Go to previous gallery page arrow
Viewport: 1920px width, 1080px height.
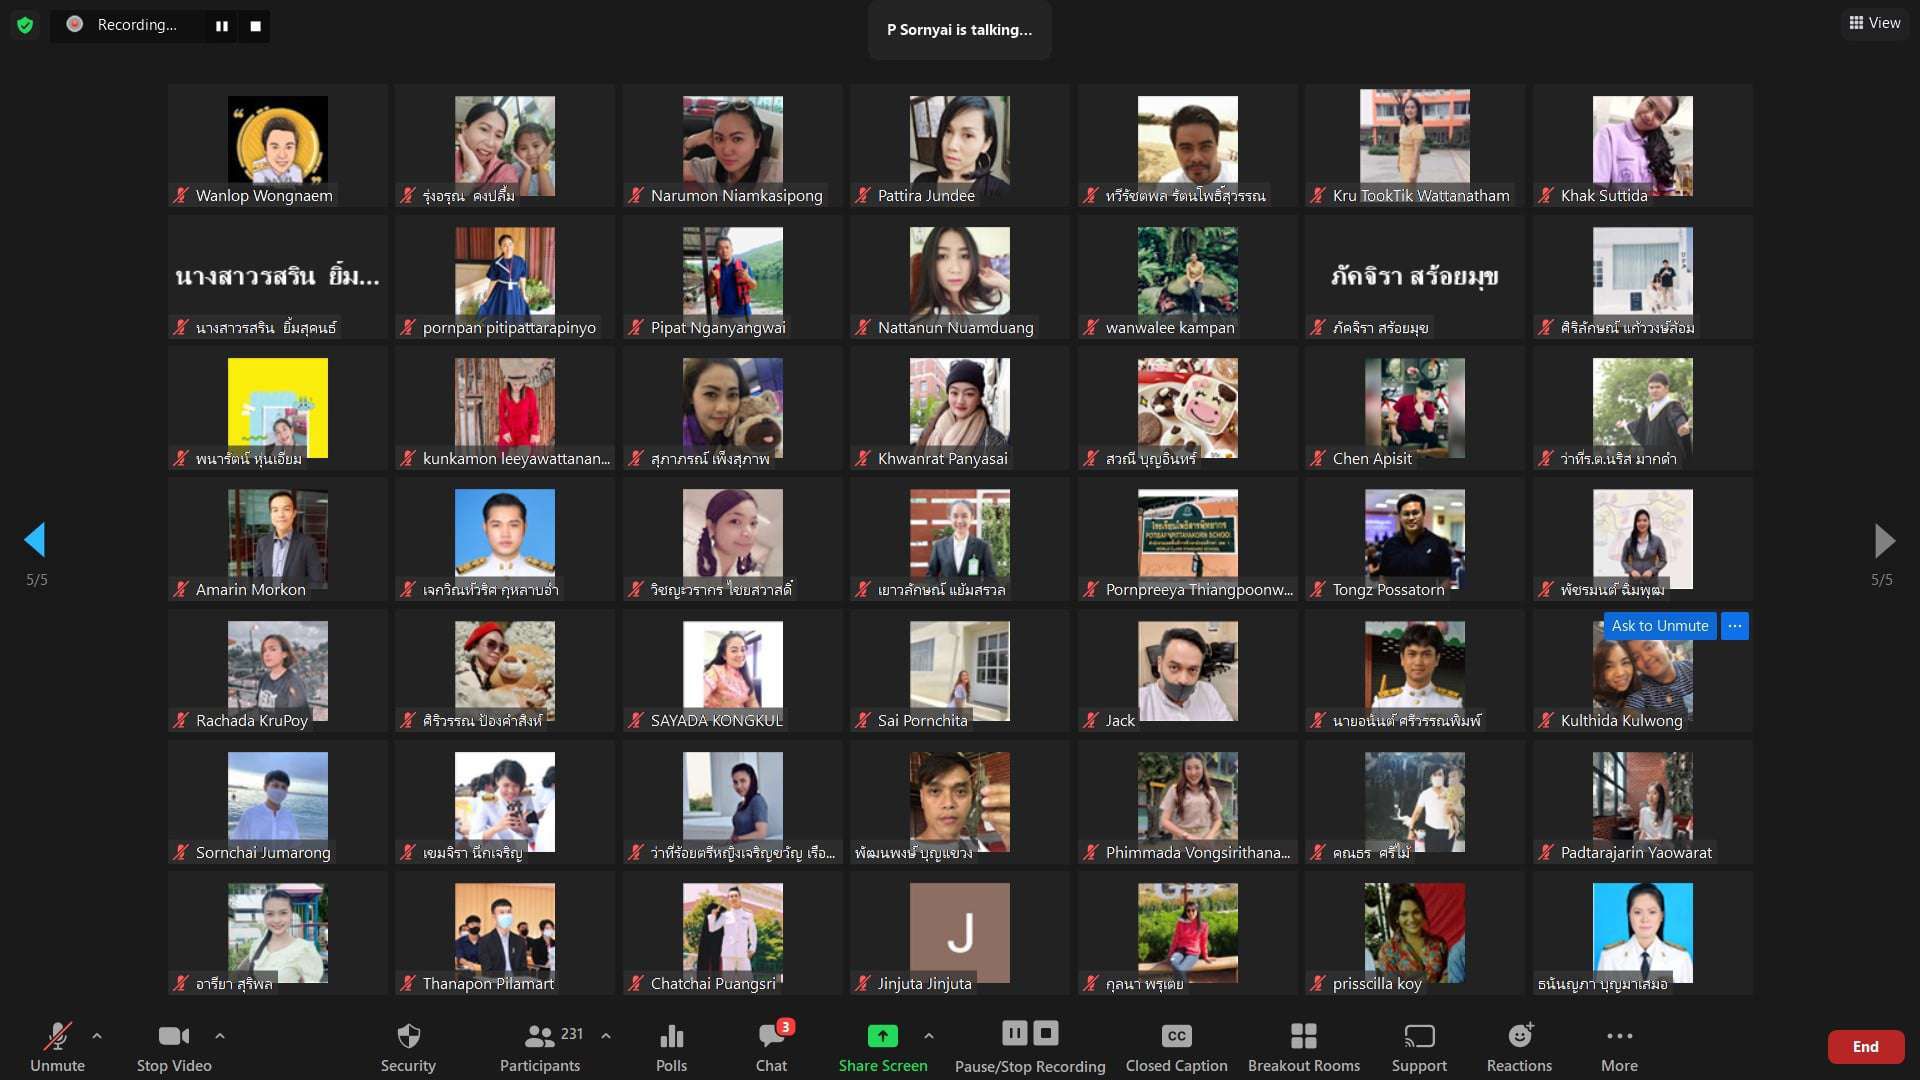coord(35,540)
